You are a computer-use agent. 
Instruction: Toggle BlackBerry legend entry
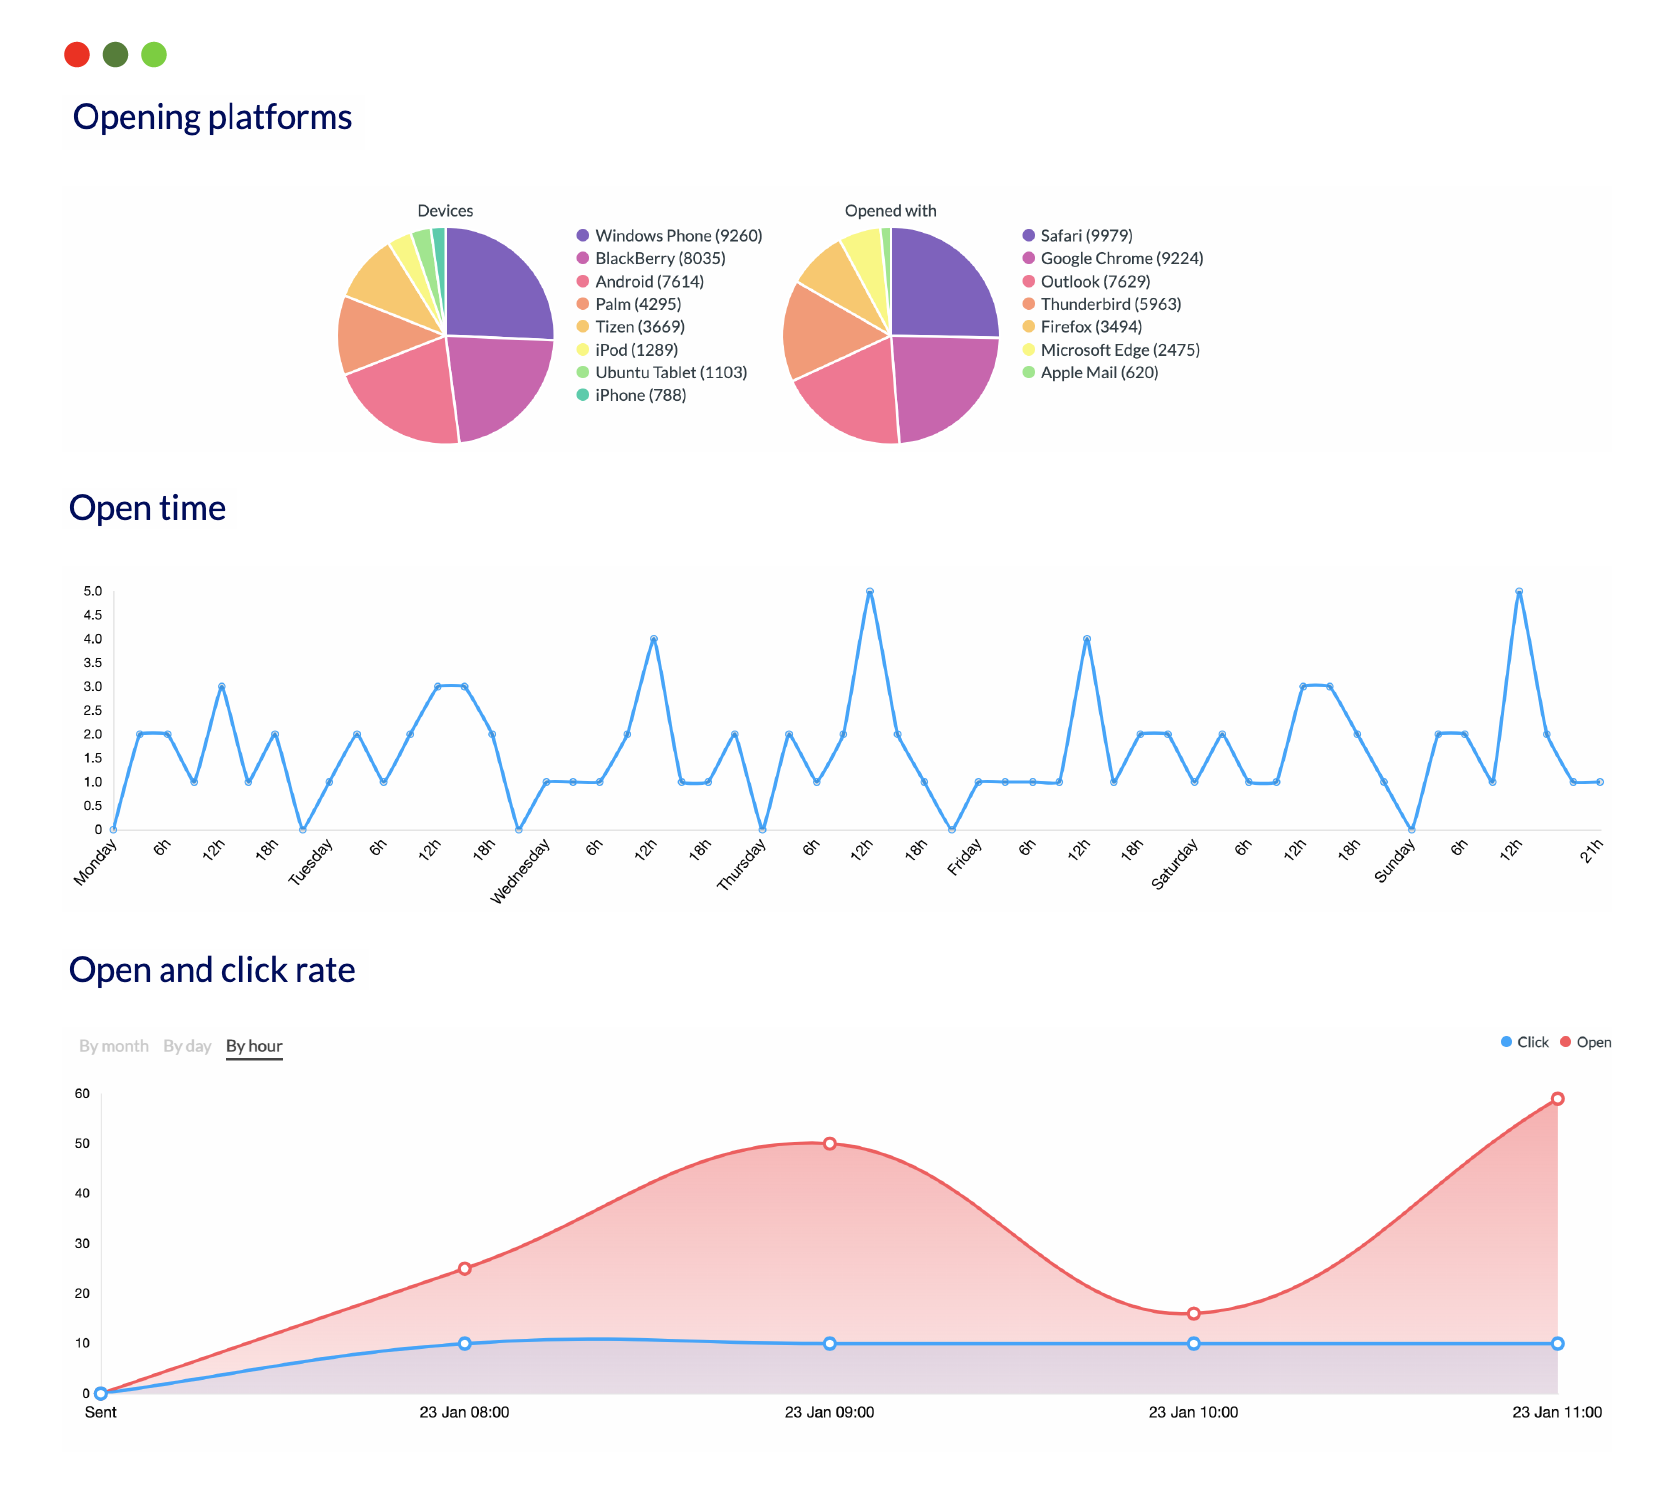pos(651,258)
